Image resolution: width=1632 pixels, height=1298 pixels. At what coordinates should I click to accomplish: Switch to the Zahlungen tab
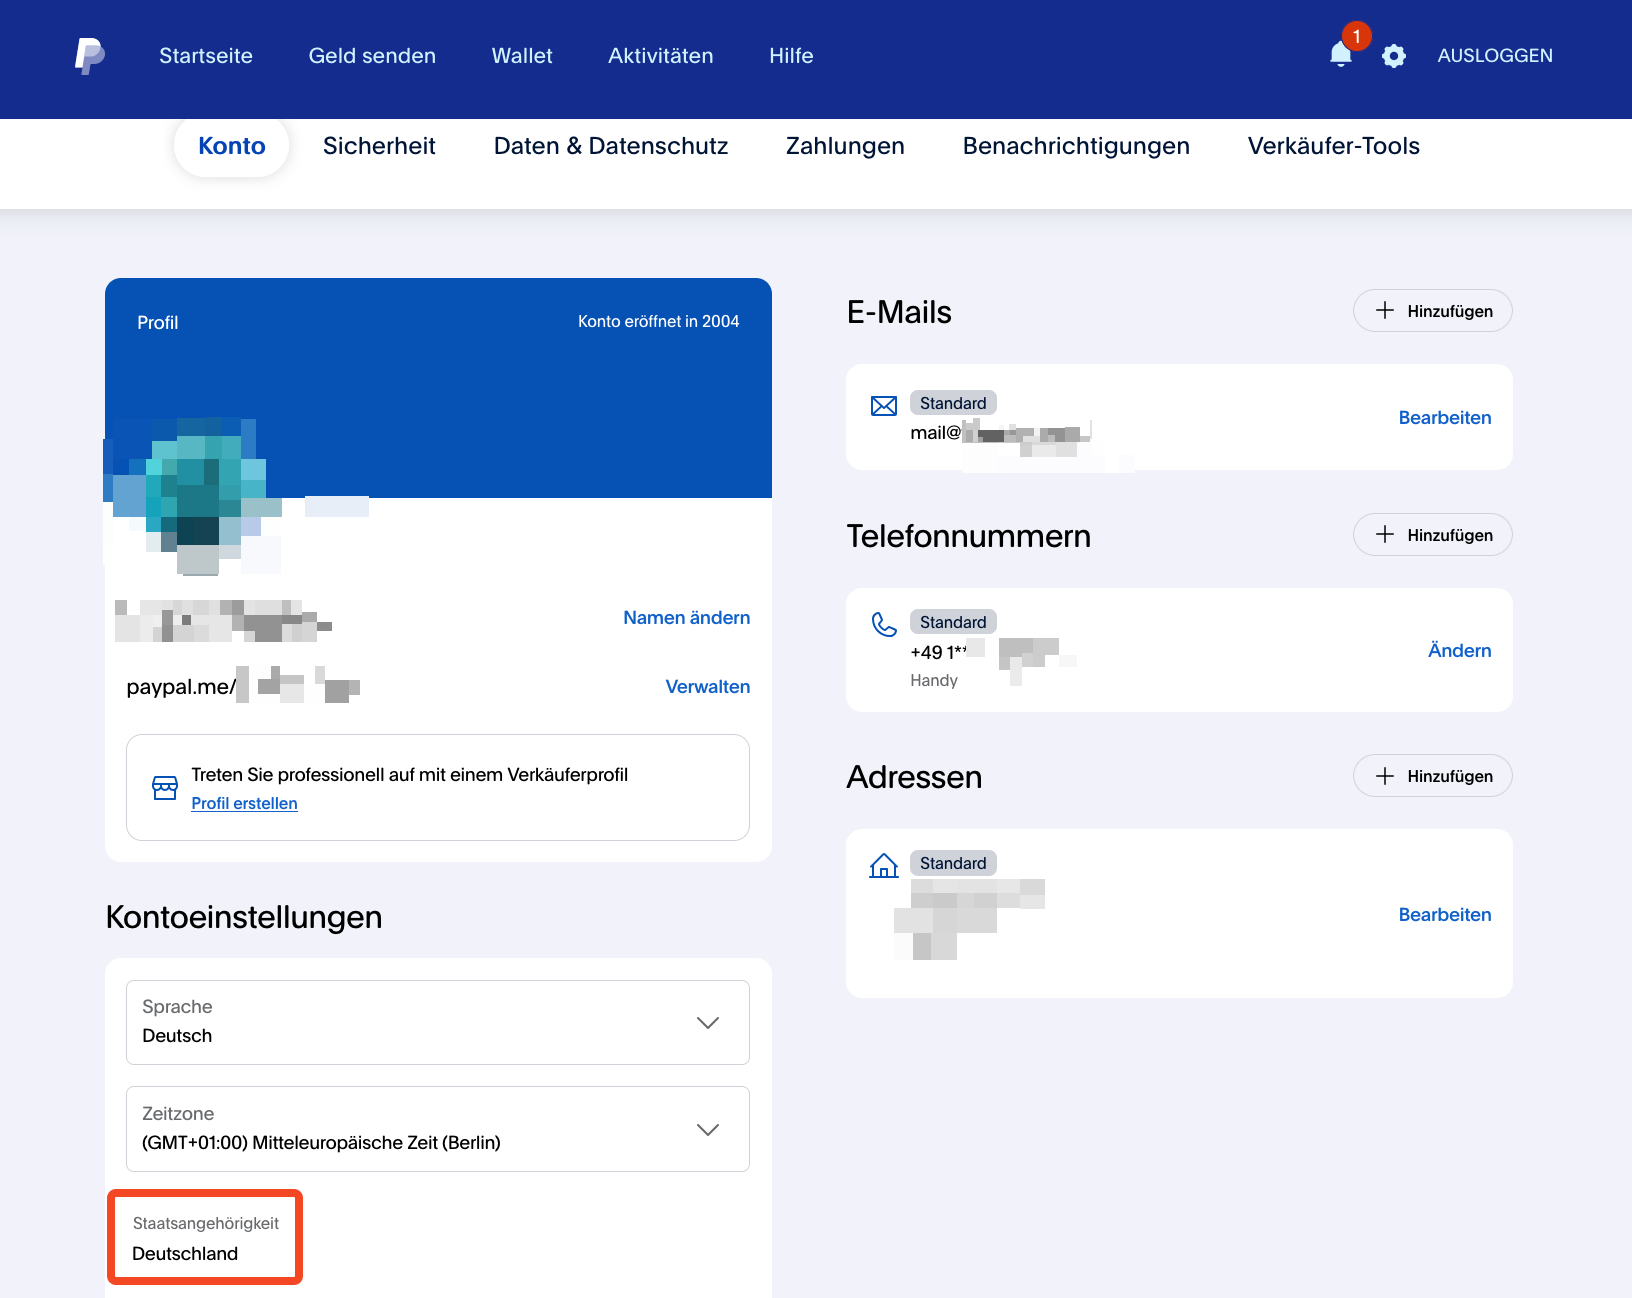coord(845,146)
